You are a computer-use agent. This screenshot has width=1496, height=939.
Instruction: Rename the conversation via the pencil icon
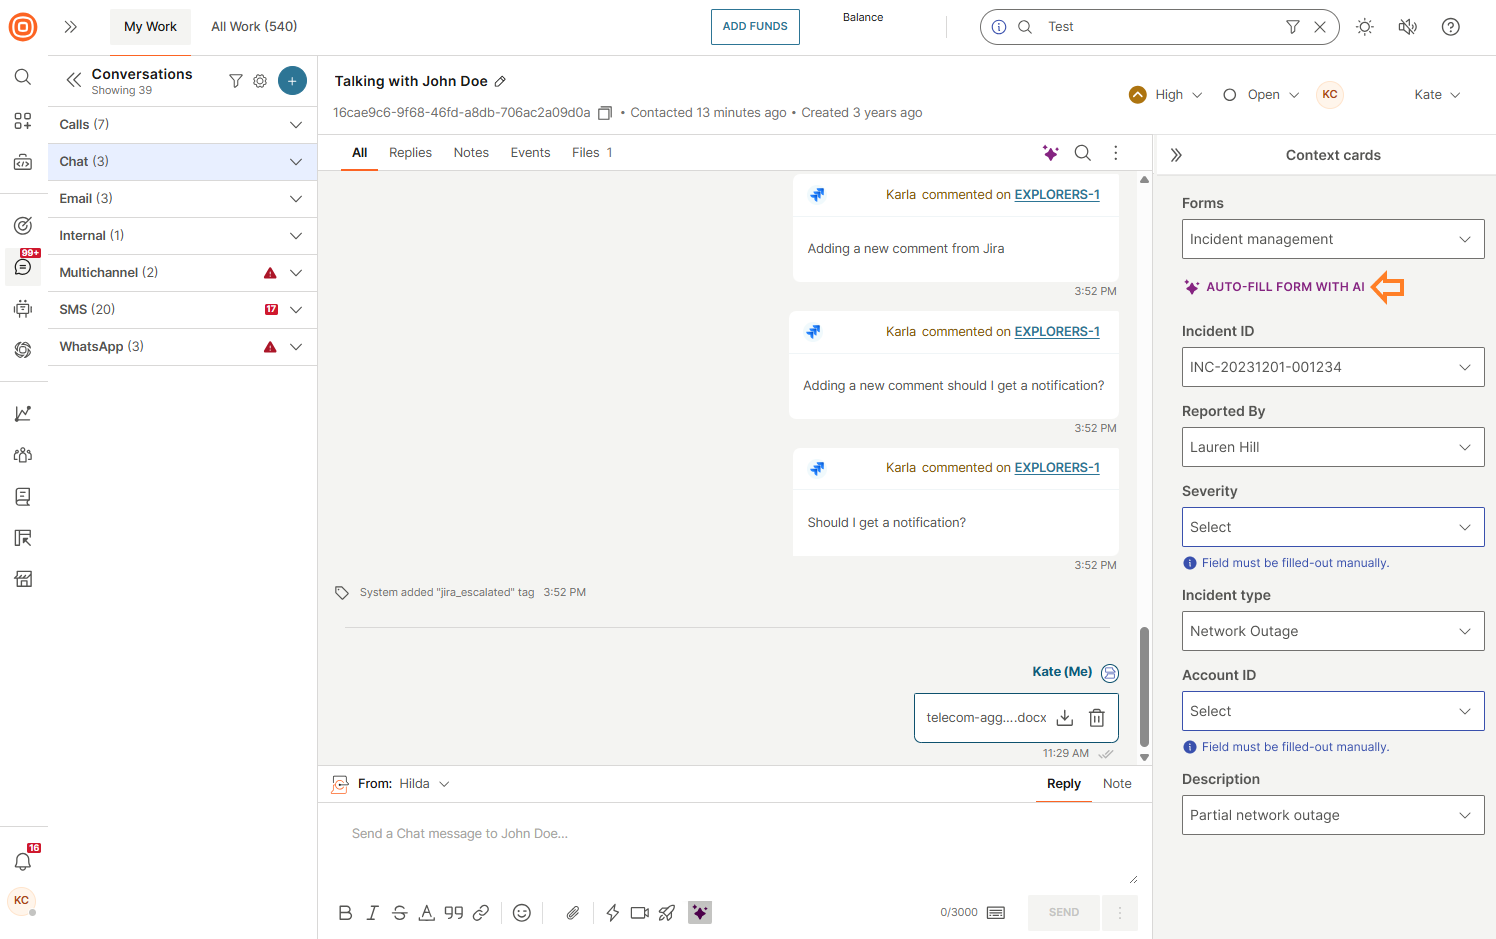[498, 81]
